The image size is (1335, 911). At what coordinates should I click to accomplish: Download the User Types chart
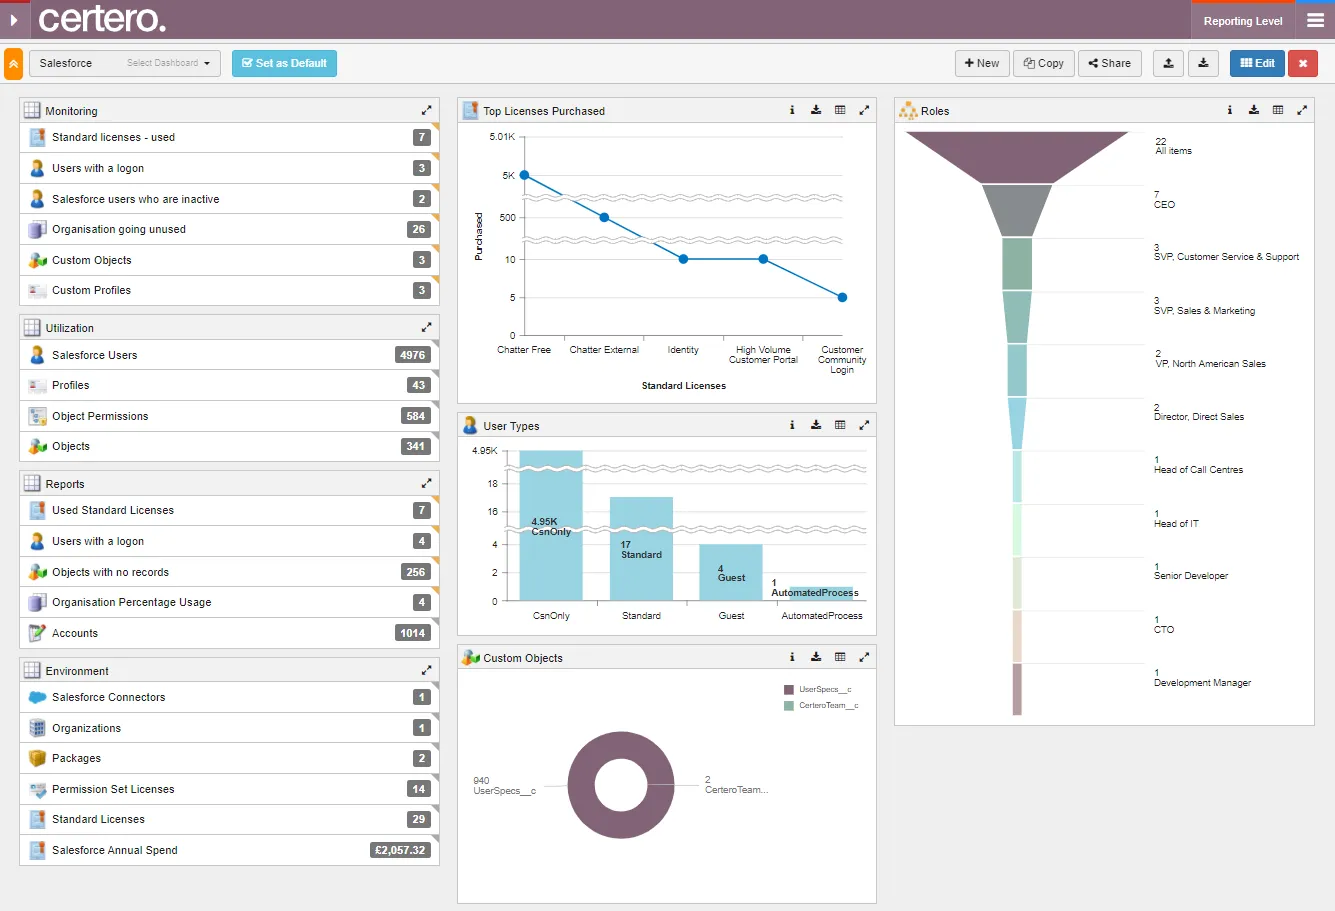816,425
